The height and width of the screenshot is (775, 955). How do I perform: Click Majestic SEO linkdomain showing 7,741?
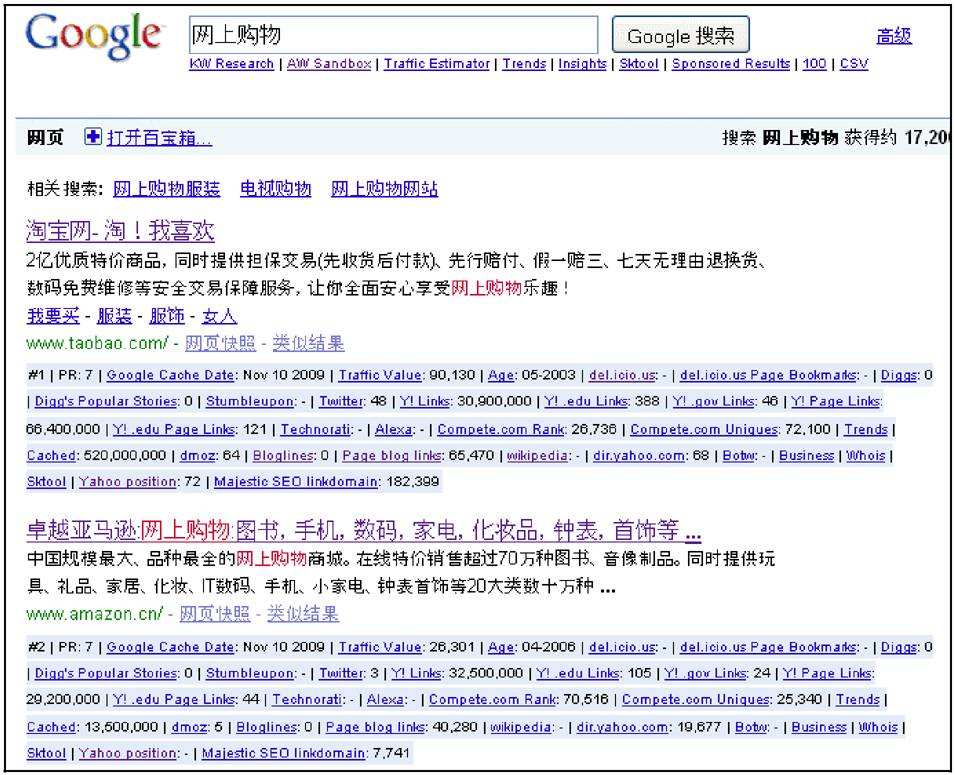click(x=283, y=753)
